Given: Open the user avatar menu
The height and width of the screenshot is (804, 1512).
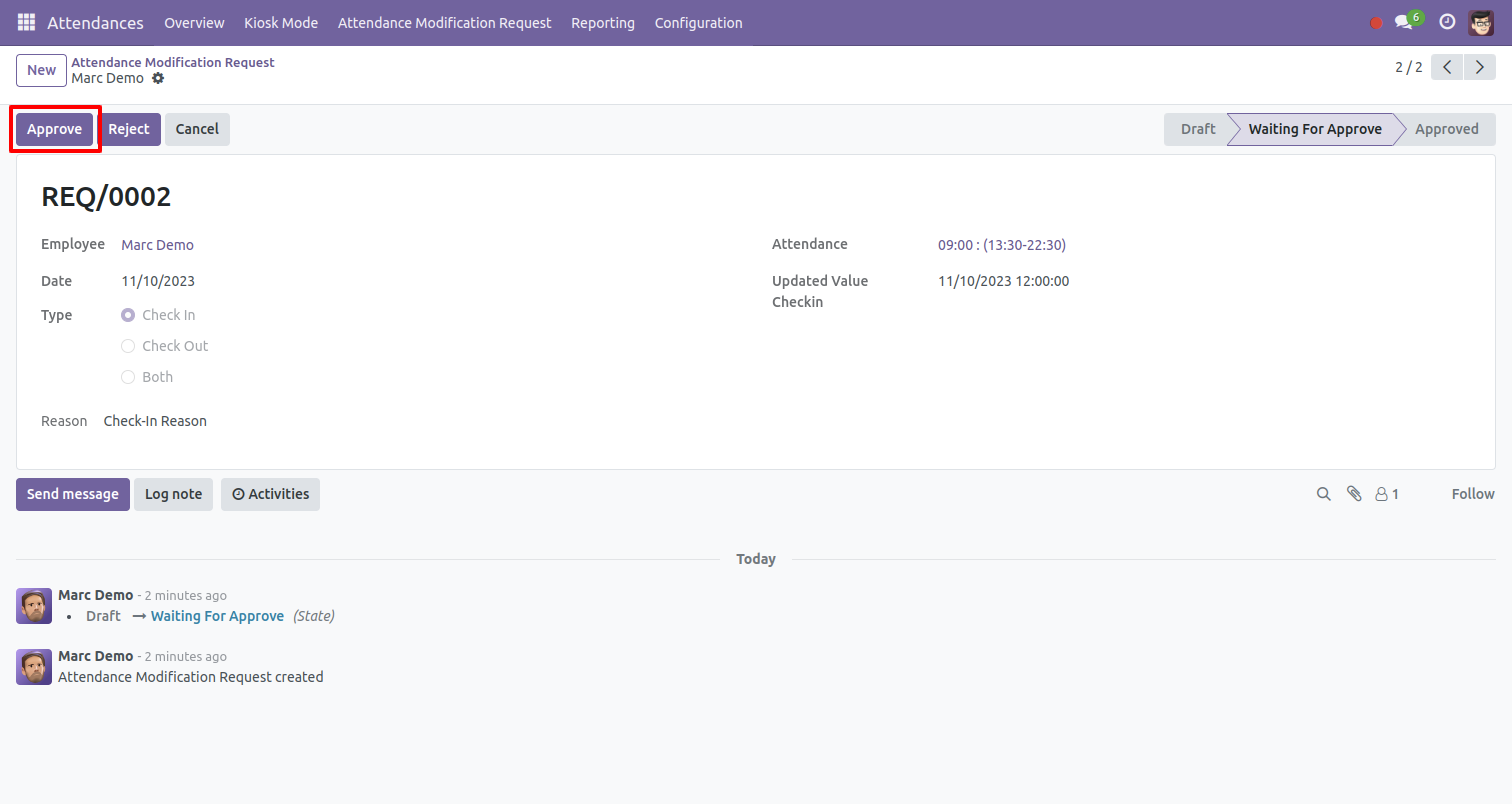Looking at the screenshot, I should pos(1481,22).
